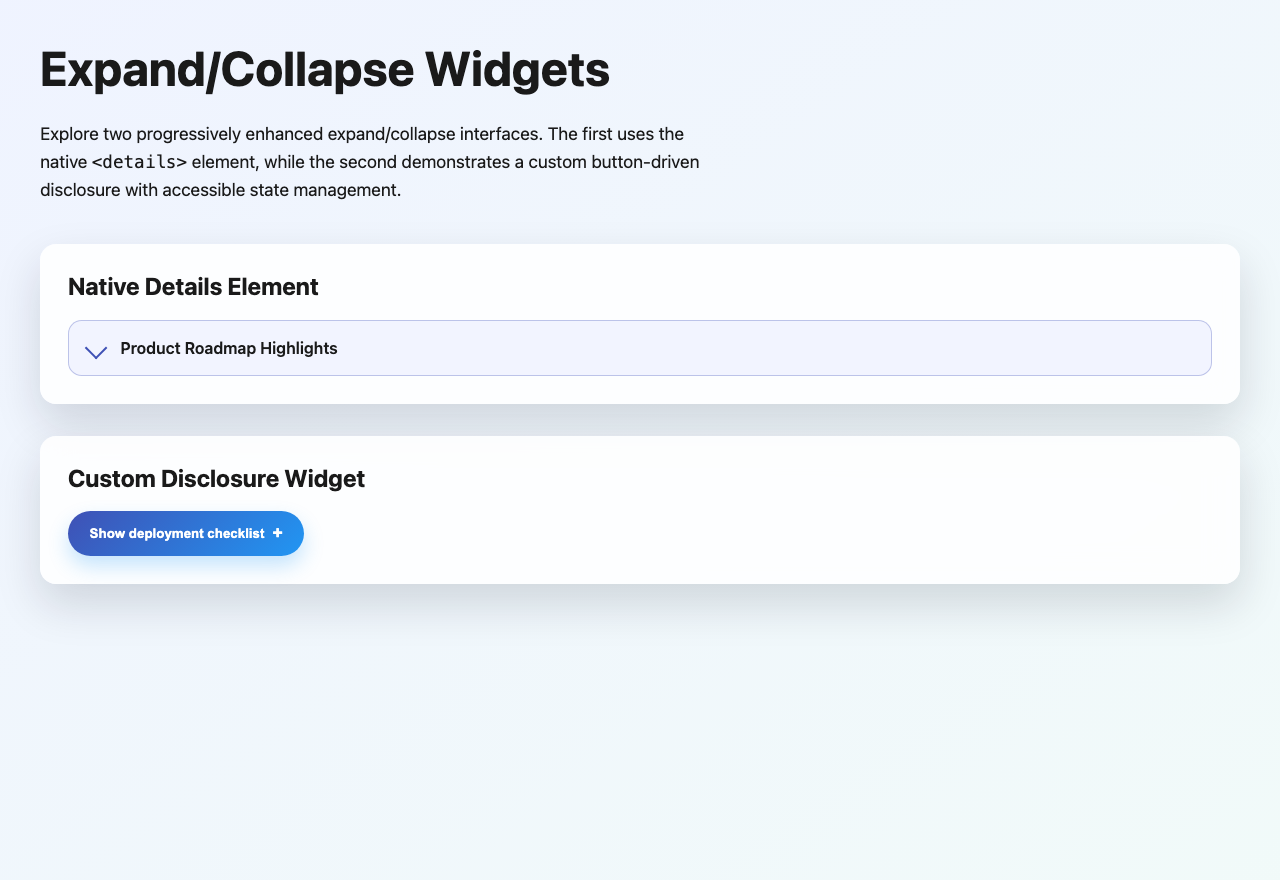
Task: Click the Expand/Collapse Widgets page title
Action: tap(324, 69)
